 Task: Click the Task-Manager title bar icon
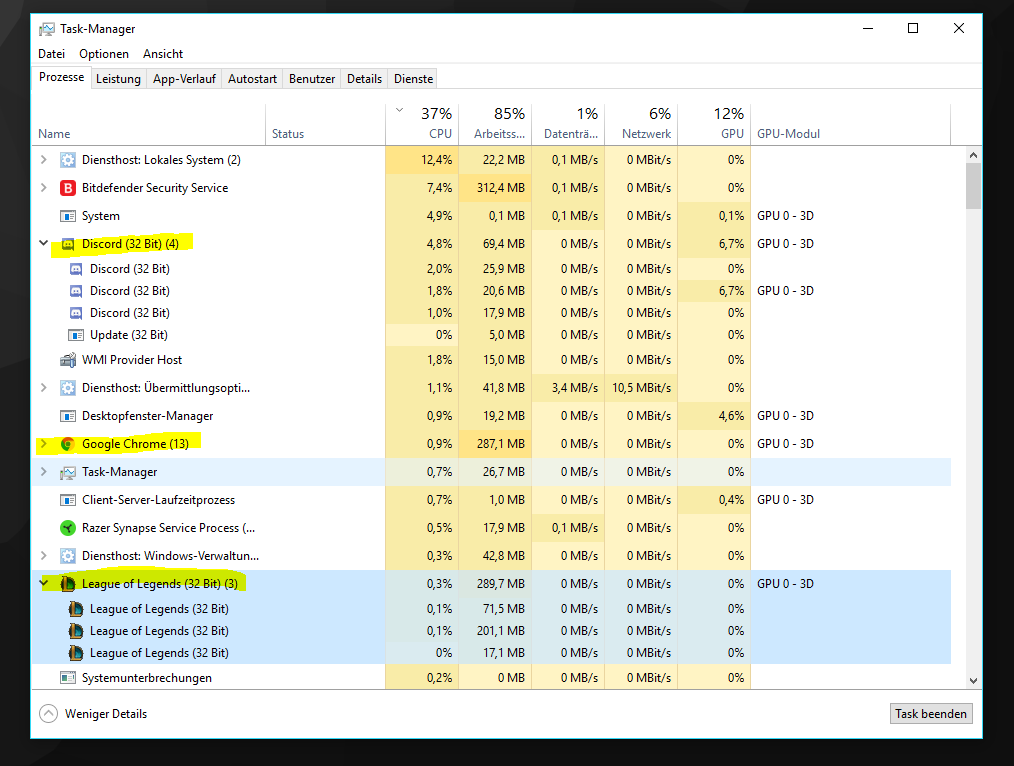(x=47, y=29)
